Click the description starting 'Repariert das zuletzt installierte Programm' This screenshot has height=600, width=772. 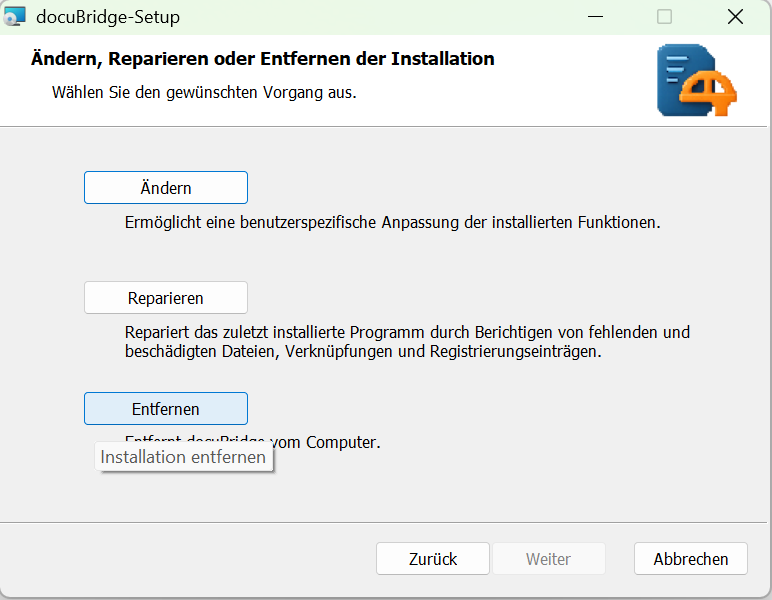point(407,342)
